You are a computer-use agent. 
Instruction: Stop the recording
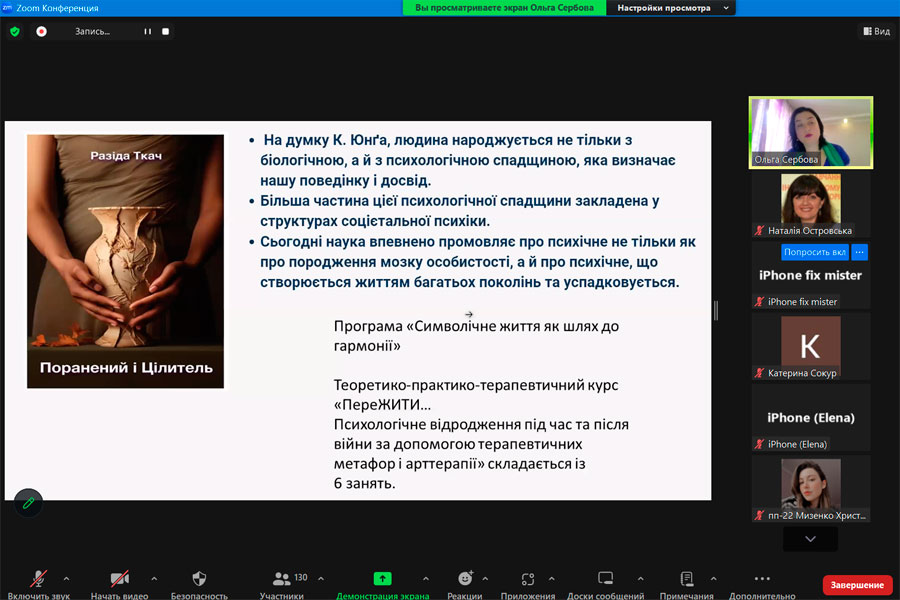pyautogui.click(x=165, y=32)
